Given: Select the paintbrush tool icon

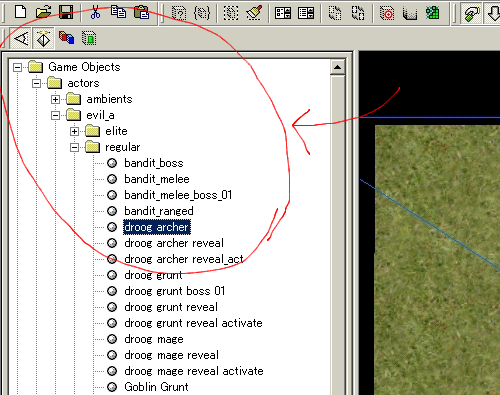Looking at the screenshot, I should click(x=254, y=13).
